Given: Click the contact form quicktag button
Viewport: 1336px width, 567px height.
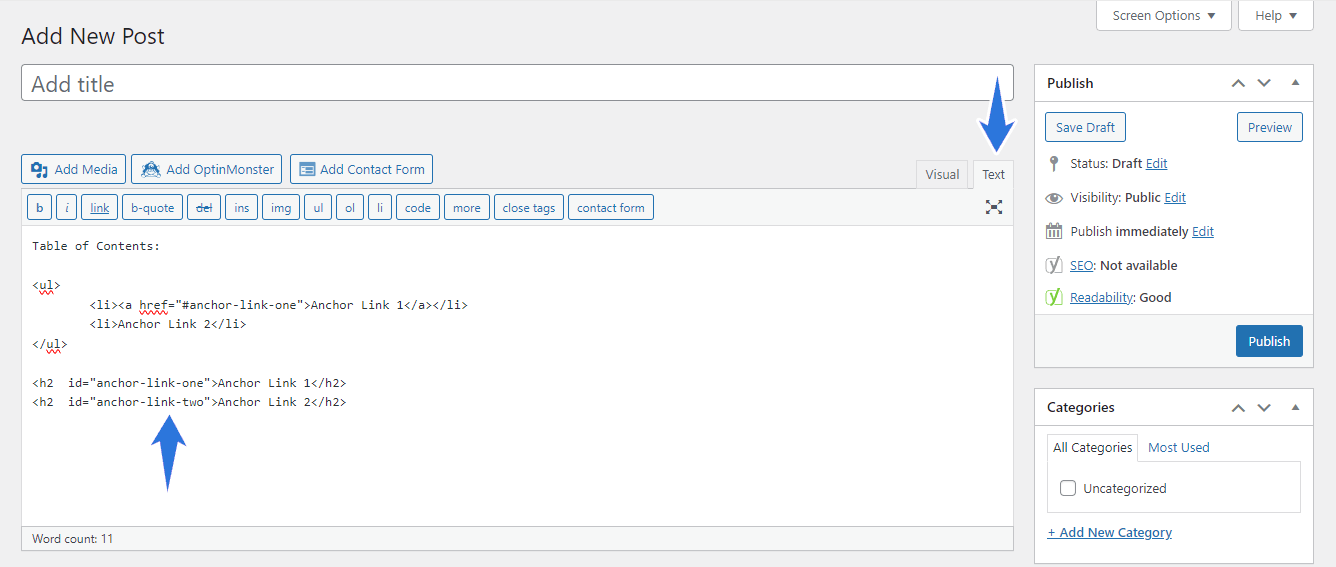Looking at the screenshot, I should click(x=611, y=208).
